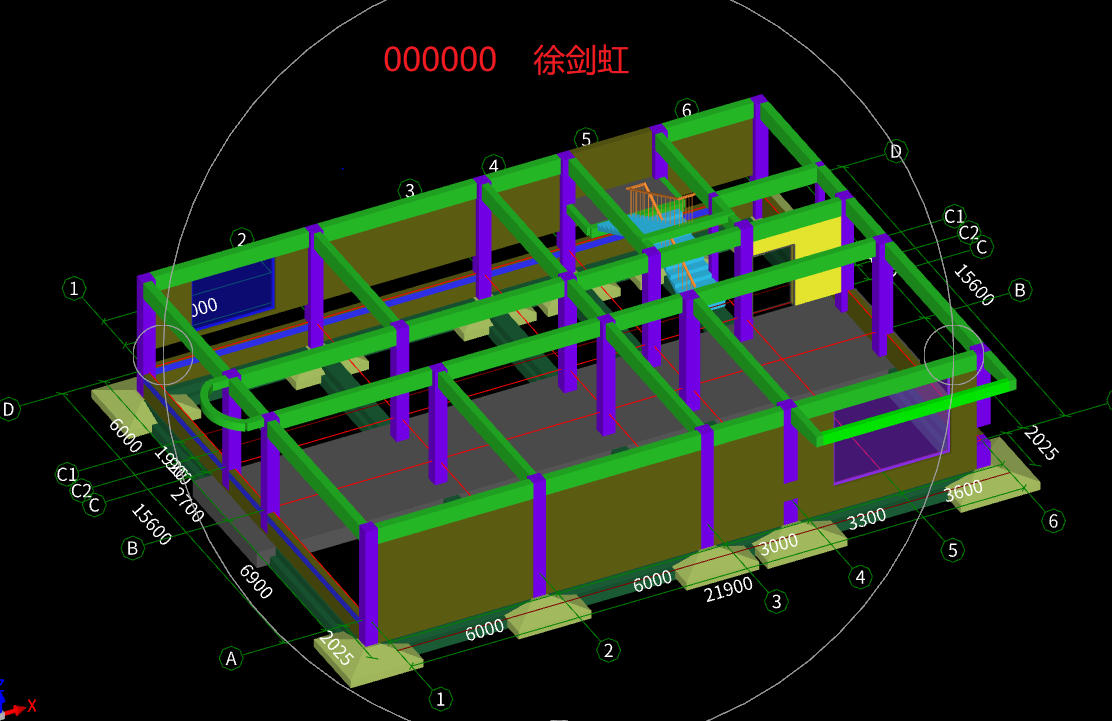Click the "21900" total dimension text
The image size is (1112, 721).
point(728,588)
